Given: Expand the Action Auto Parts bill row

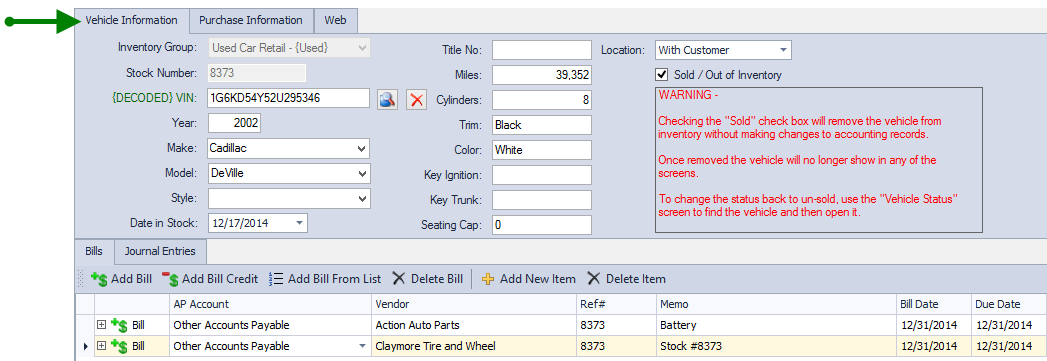Looking at the screenshot, I should coord(101,325).
